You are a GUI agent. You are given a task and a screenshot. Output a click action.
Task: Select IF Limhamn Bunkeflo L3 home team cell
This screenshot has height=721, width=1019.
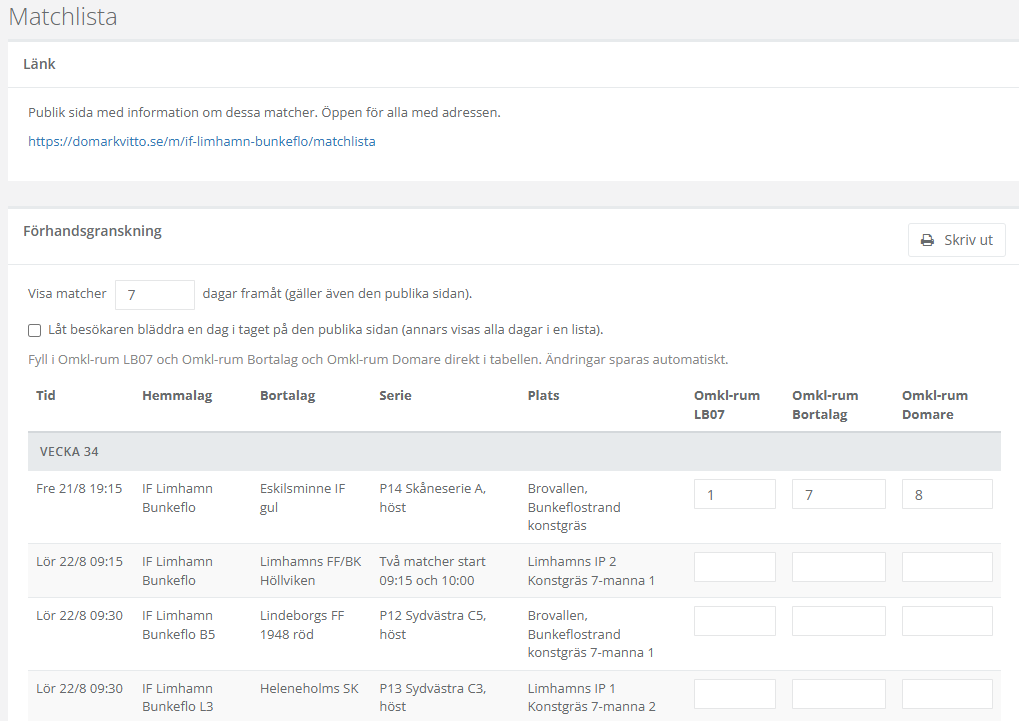178,697
